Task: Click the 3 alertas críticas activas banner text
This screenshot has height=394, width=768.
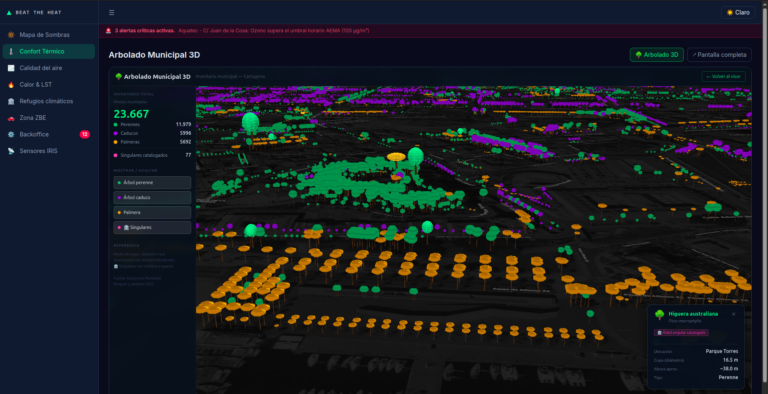Action: tap(144, 30)
